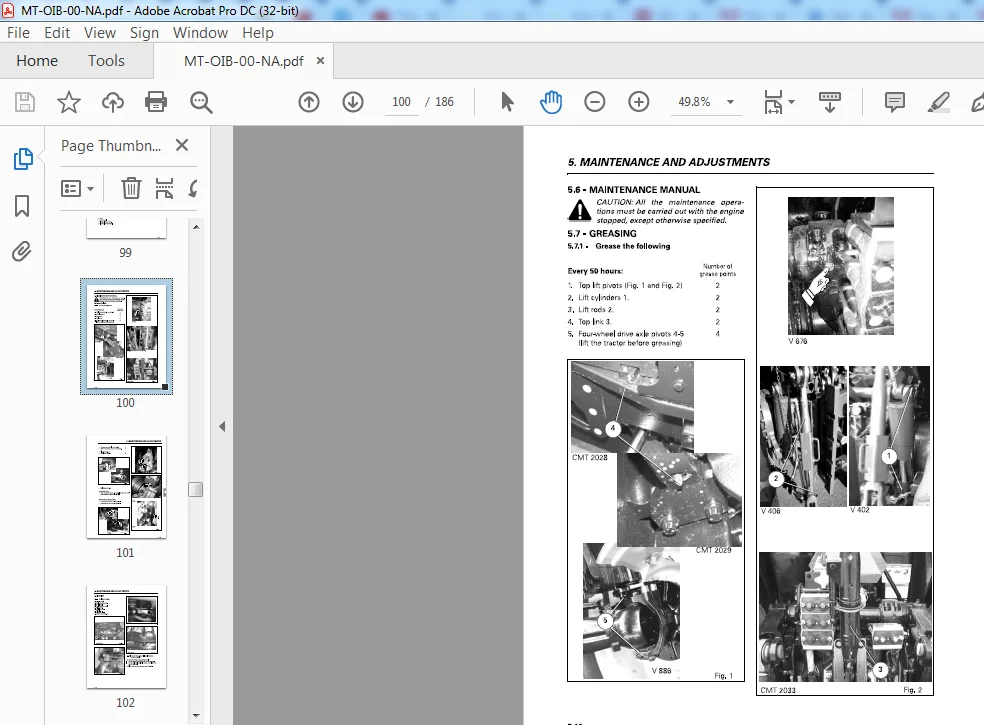Click the page number input field
Viewport: 984px width, 725px height.
coord(401,102)
